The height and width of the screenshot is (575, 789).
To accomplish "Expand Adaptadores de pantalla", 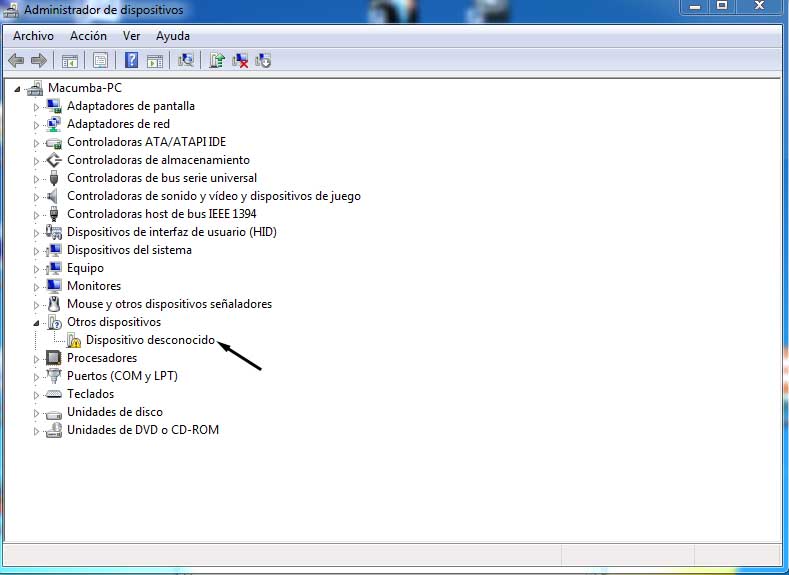I will (36, 107).
